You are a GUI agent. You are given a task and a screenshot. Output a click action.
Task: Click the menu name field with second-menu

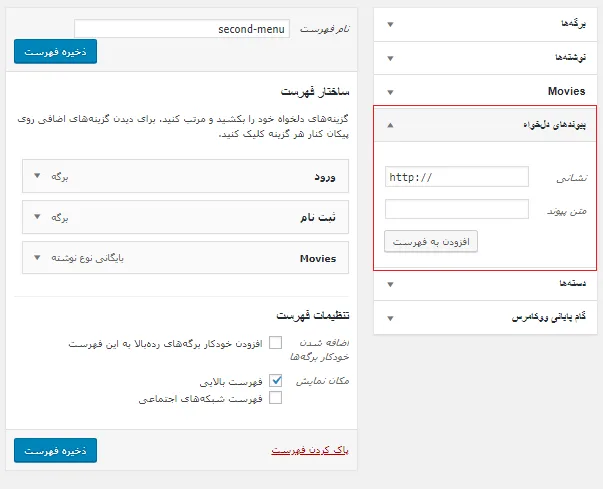tap(182, 29)
